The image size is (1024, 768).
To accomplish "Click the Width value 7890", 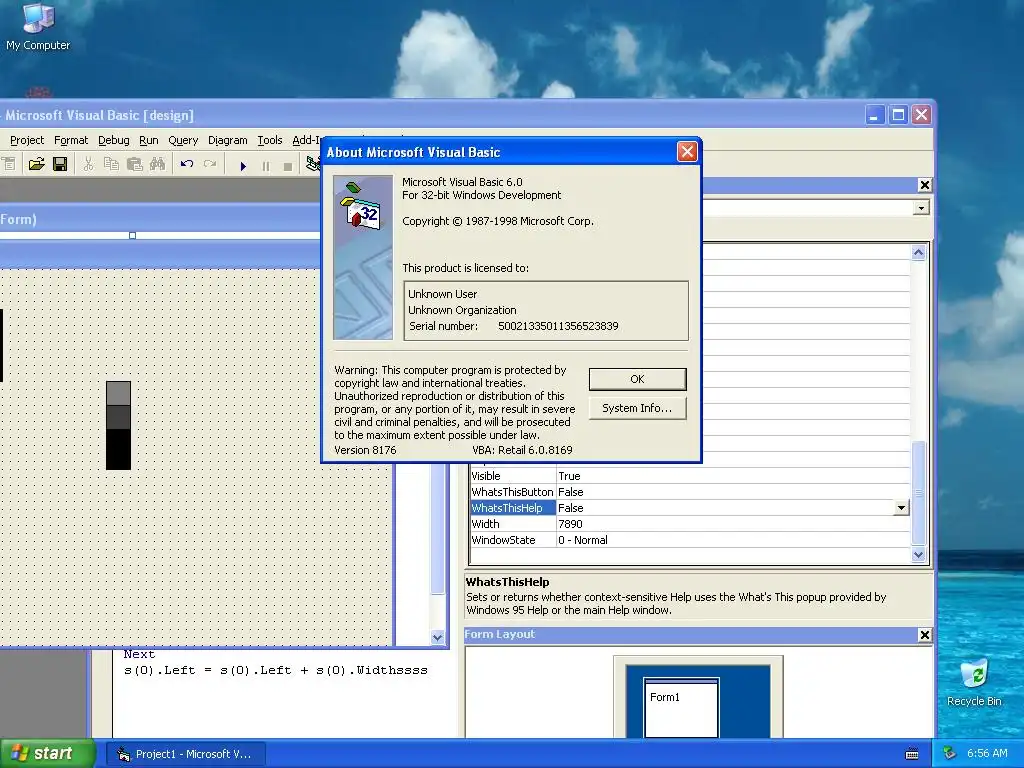I will point(570,524).
